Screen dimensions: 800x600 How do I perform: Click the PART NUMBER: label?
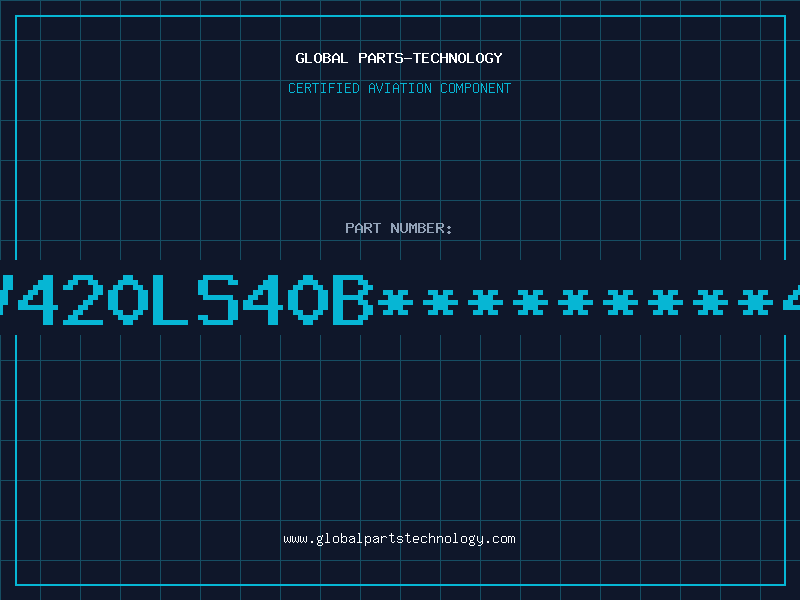pos(399,228)
